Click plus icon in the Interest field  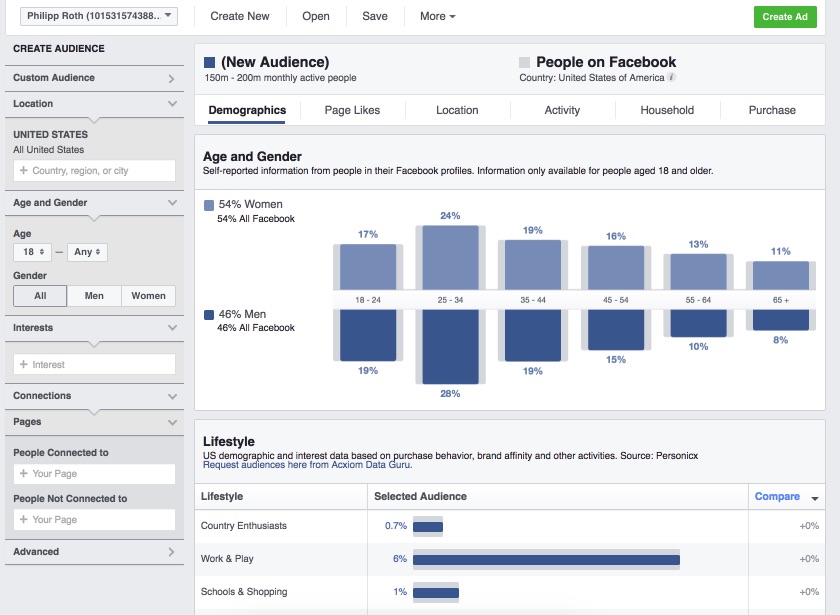pos(24,364)
